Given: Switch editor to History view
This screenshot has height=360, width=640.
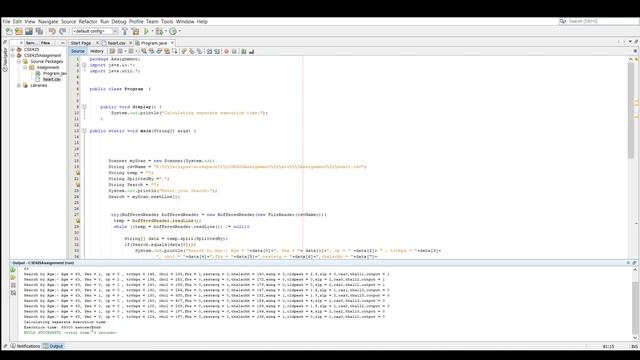Looking at the screenshot, I should pyautogui.click(x=97, y=51).
